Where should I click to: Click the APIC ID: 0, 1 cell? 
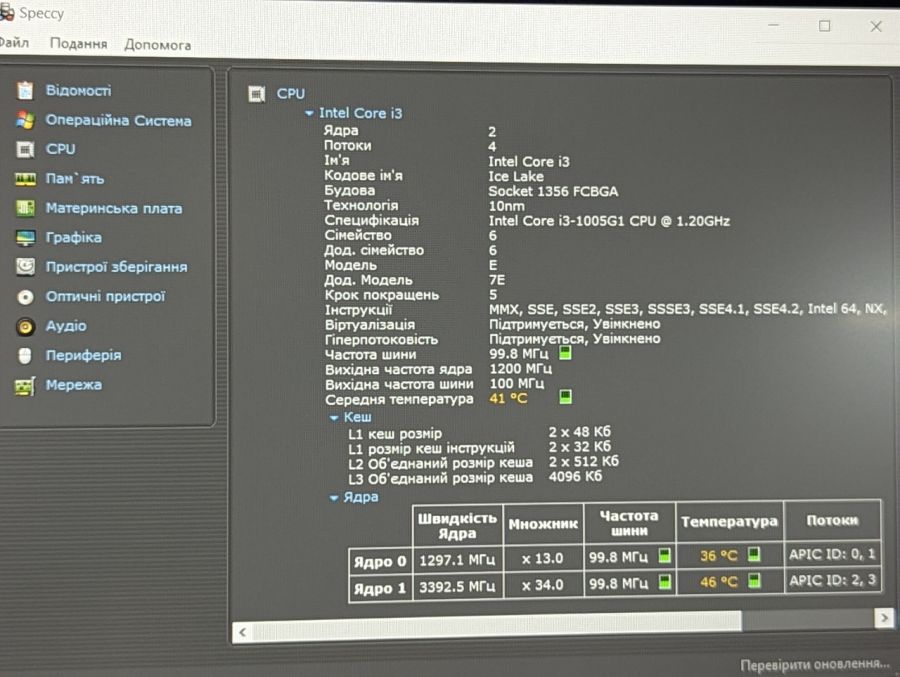(832, 554)
